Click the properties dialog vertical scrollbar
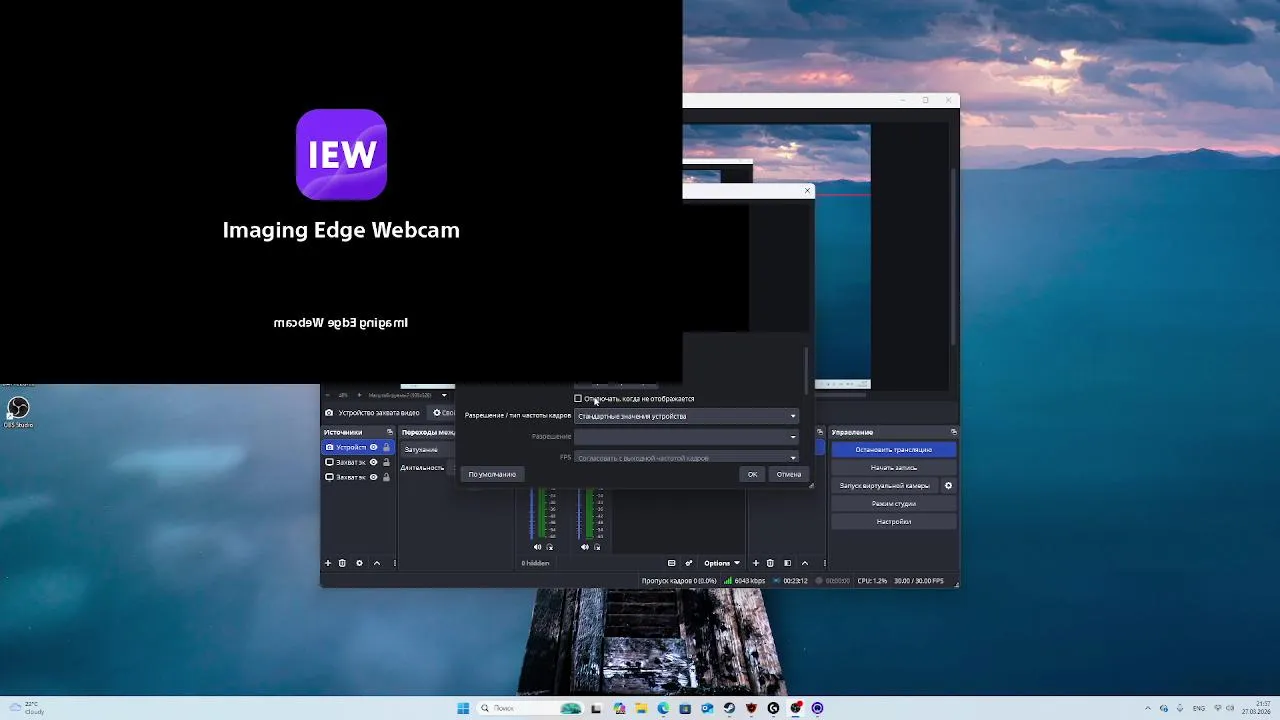The height and width of the screenshot is (720, 1280). tap(806, 370)
